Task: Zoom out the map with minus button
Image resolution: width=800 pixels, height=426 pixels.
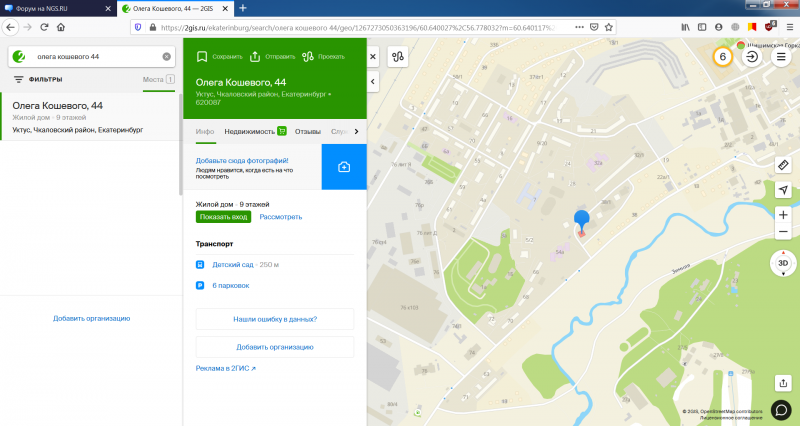Action: click(x=782, y=232)
